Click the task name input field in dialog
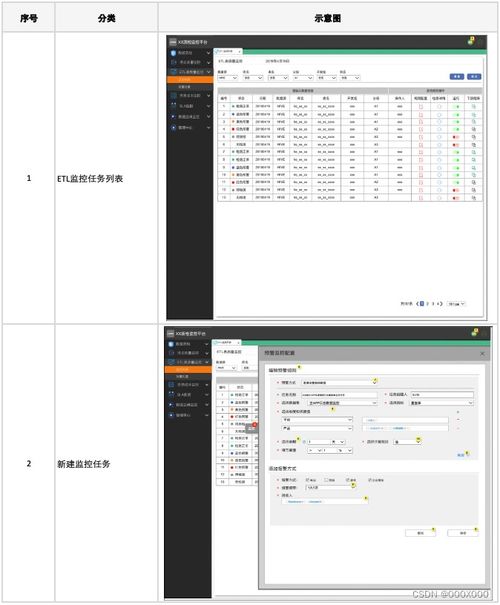This screenshot has height=605, width=500. click(339, 395)
